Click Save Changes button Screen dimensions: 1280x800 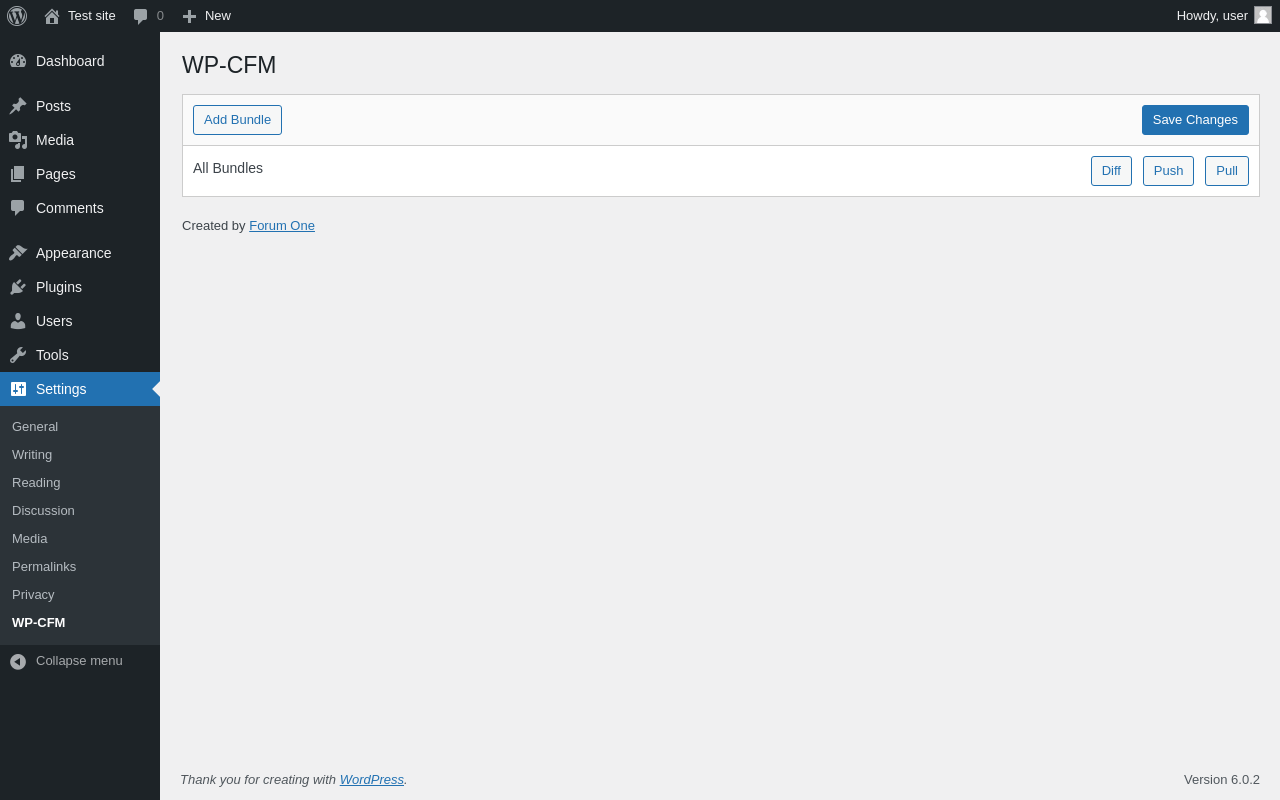(1195, 120)
